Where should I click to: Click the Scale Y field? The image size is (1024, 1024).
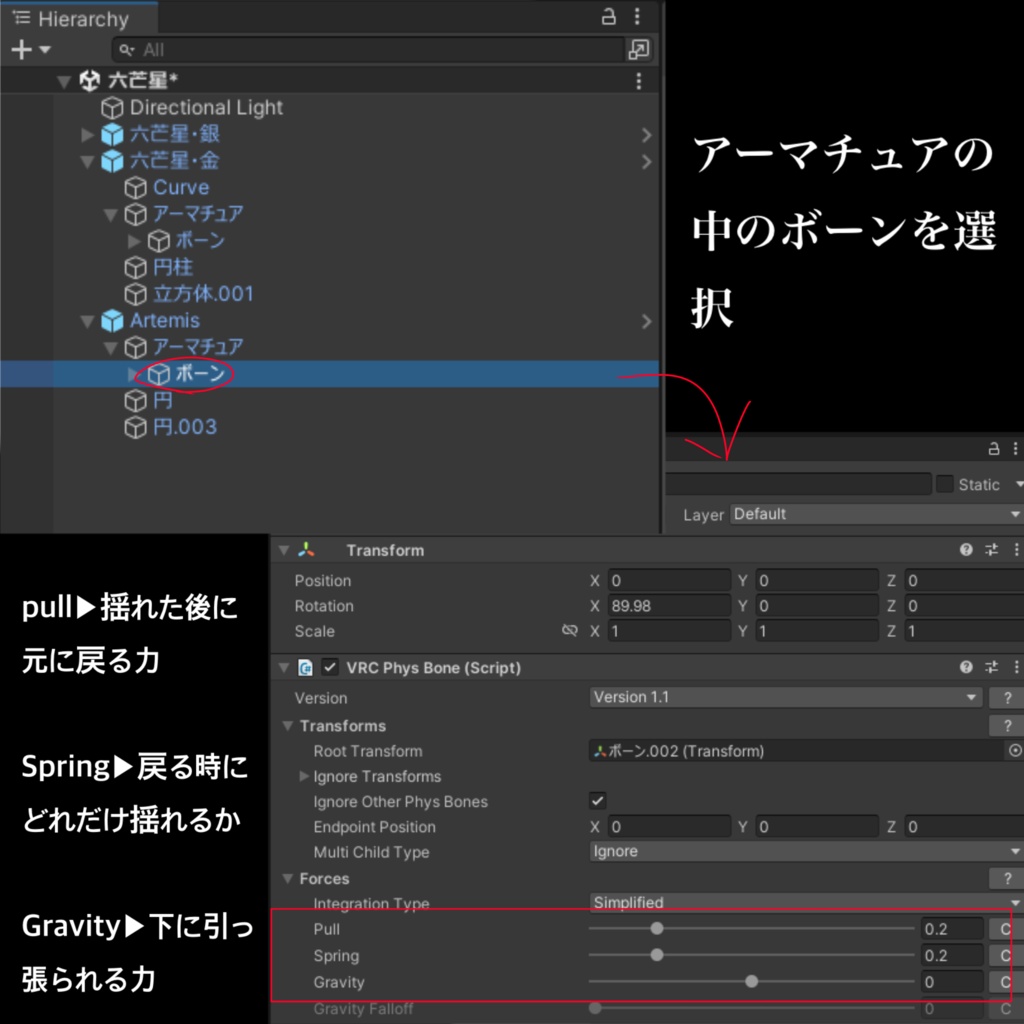pyautogui.click(x=816, y=632)
